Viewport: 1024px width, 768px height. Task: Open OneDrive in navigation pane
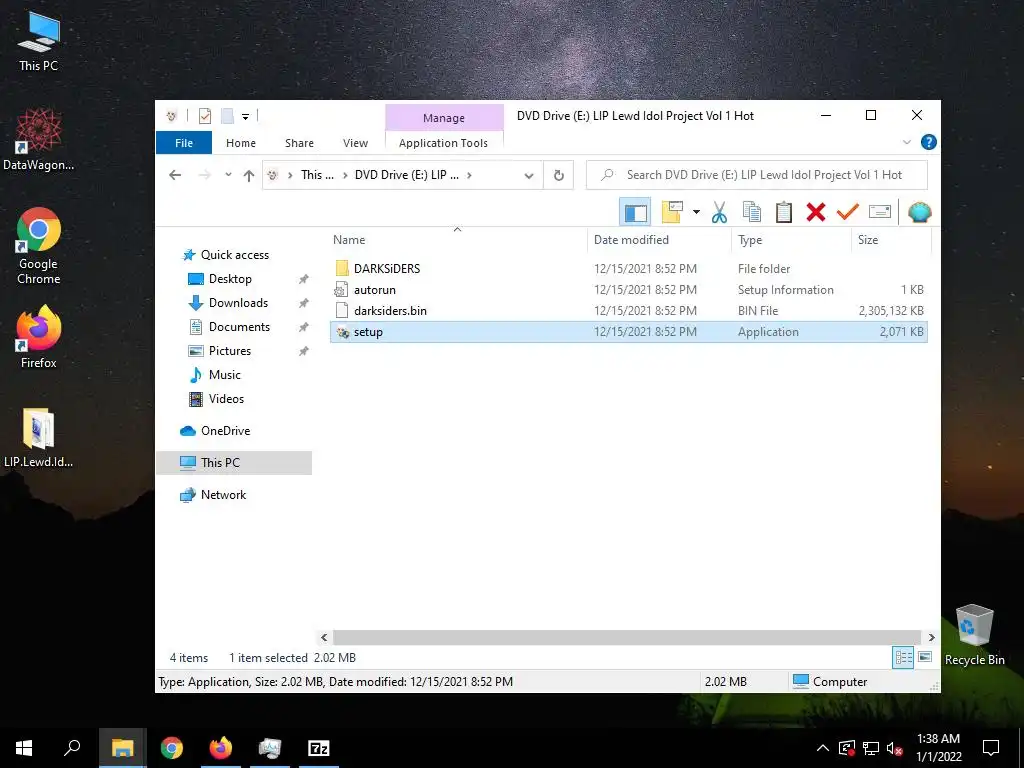tap(225, 431)
